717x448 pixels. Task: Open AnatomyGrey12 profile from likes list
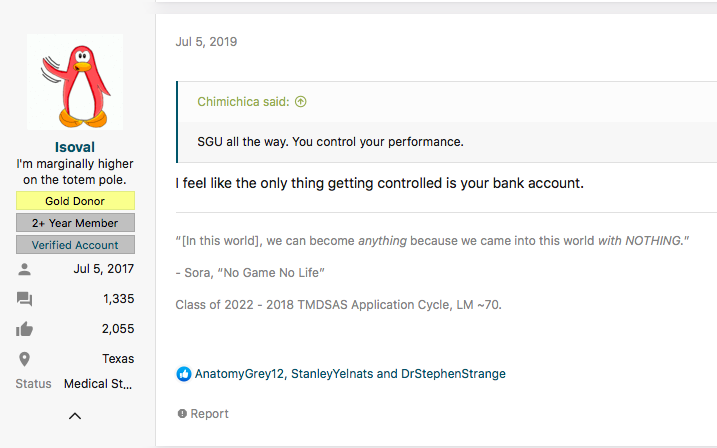[238, 374]
